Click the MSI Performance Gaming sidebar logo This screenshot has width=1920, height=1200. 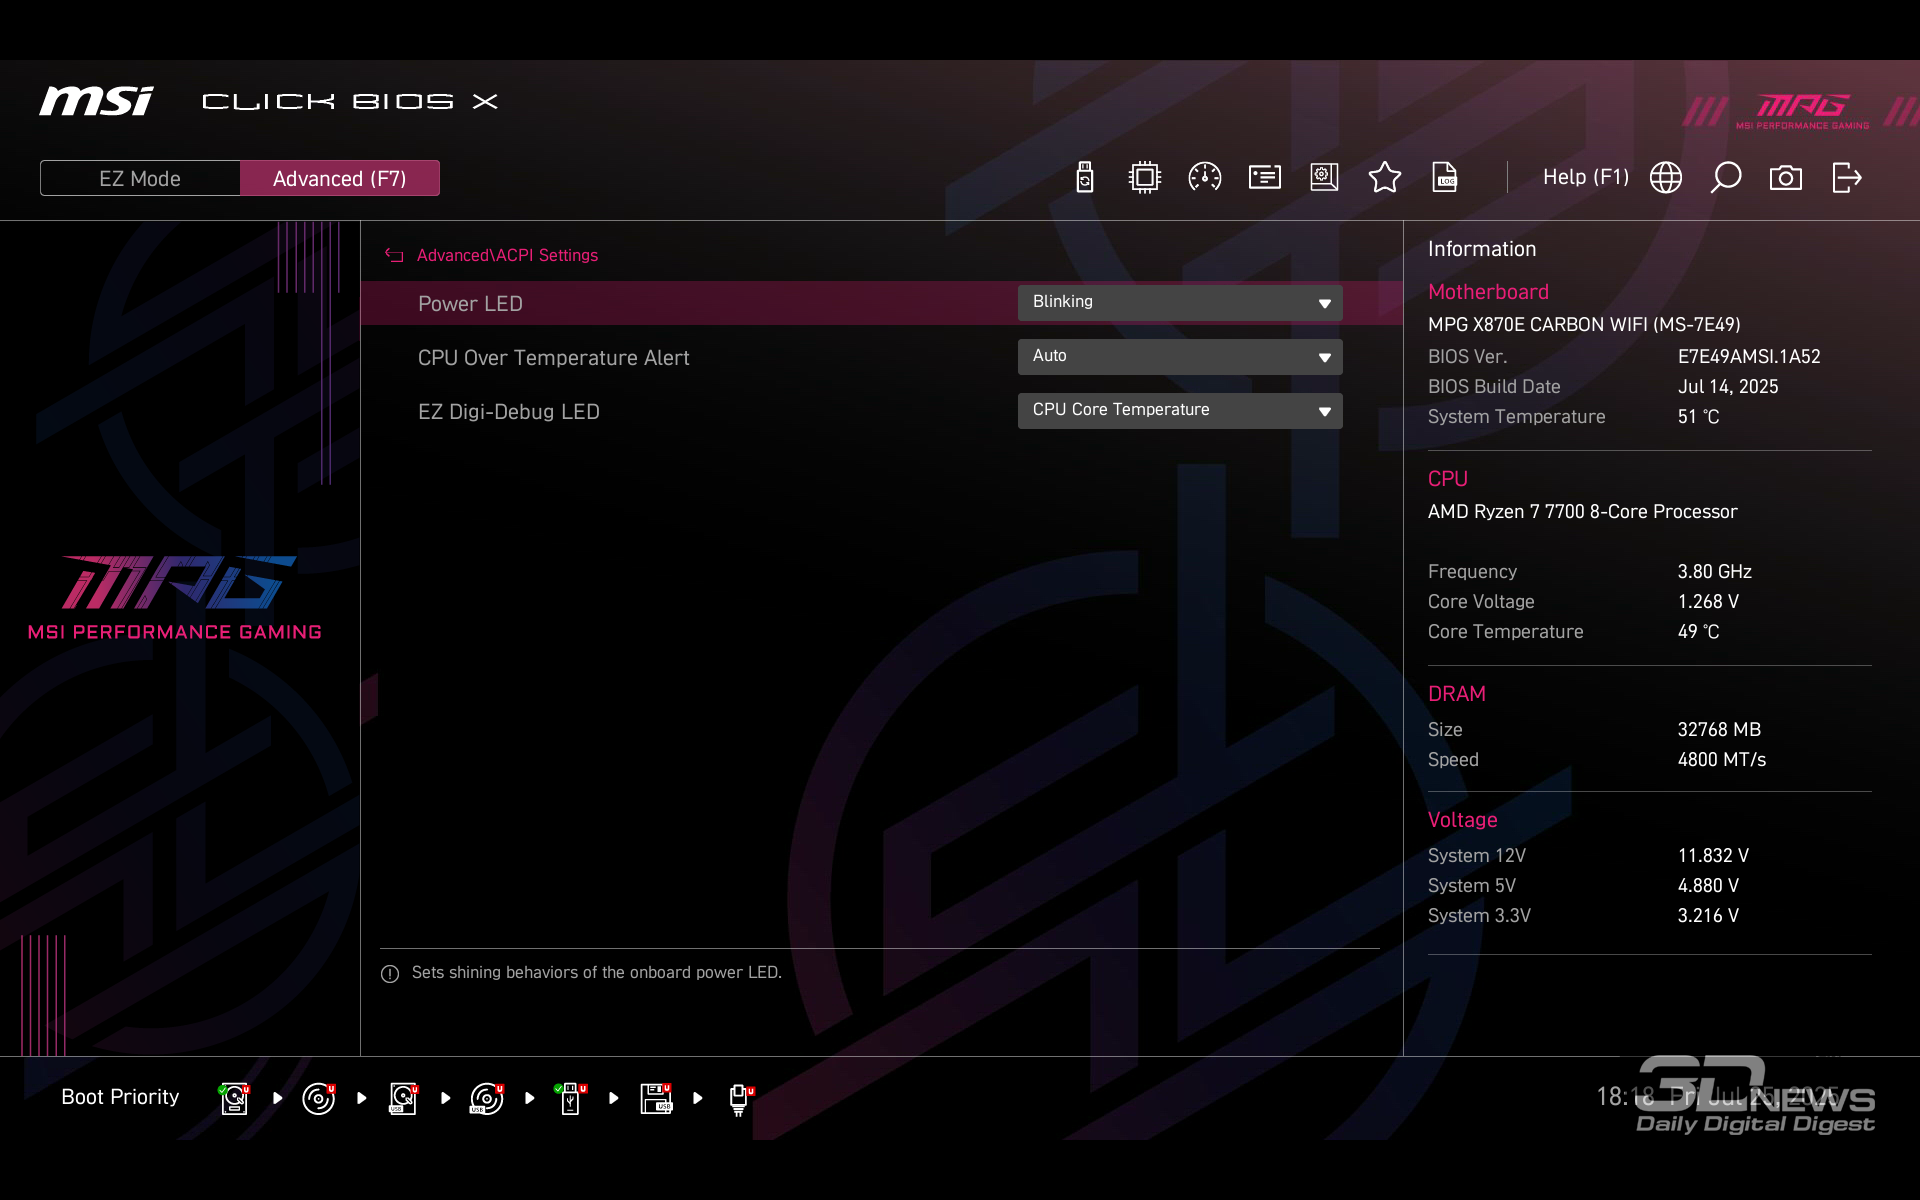click(176, 597)
